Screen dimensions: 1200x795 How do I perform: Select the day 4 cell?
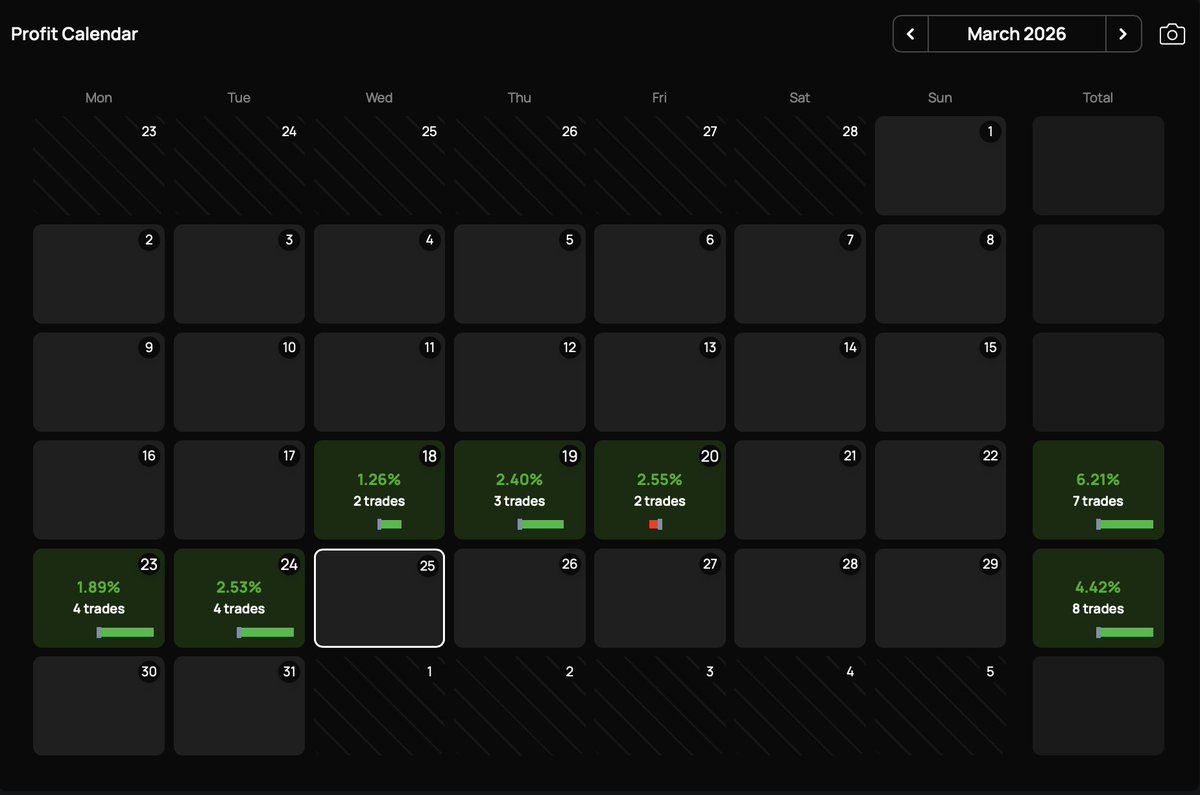379,273
